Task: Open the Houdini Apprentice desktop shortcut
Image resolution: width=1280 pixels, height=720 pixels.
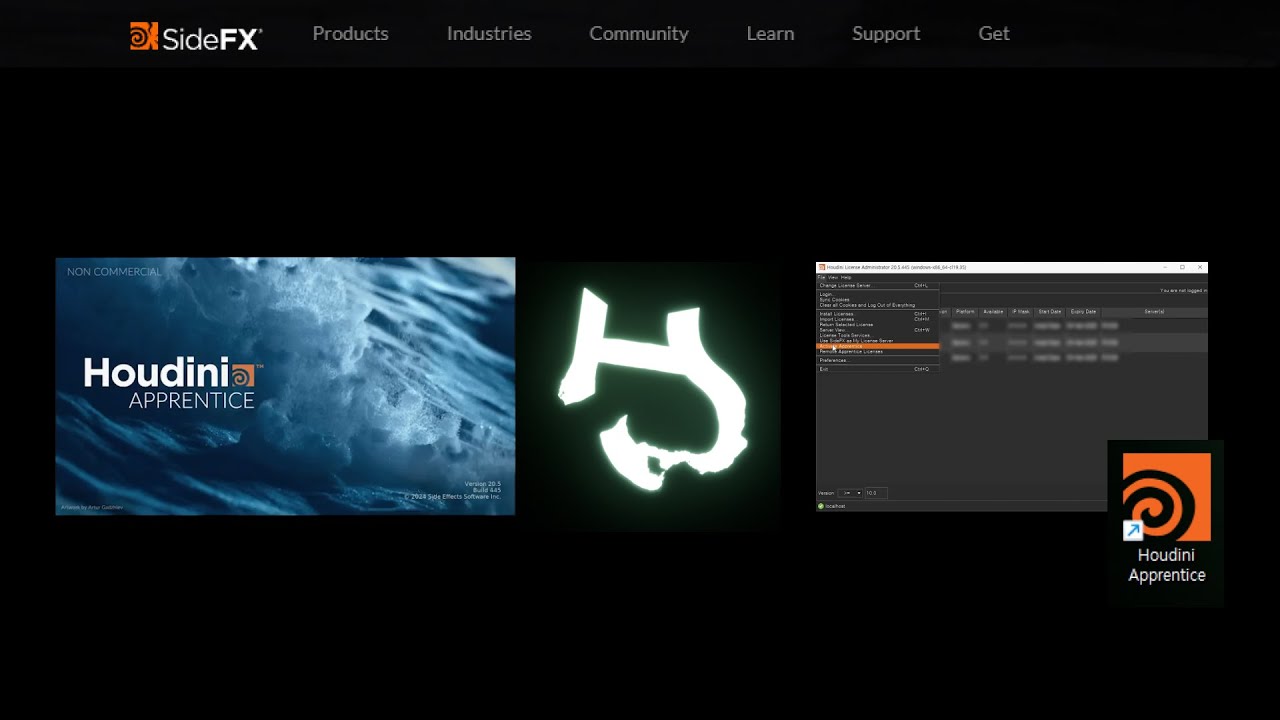Action: (x=1166, y=520)
